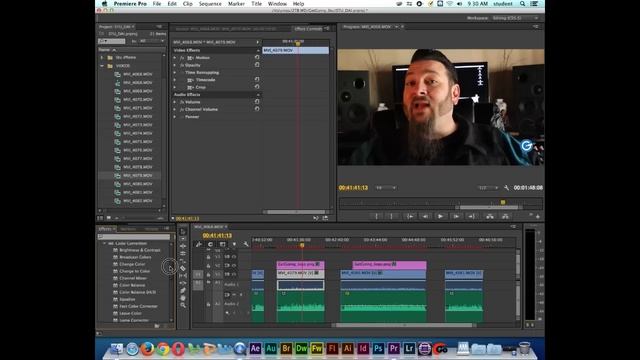
Task: Select the Rolling Edit tool
Action: click(x=183, y=253)
